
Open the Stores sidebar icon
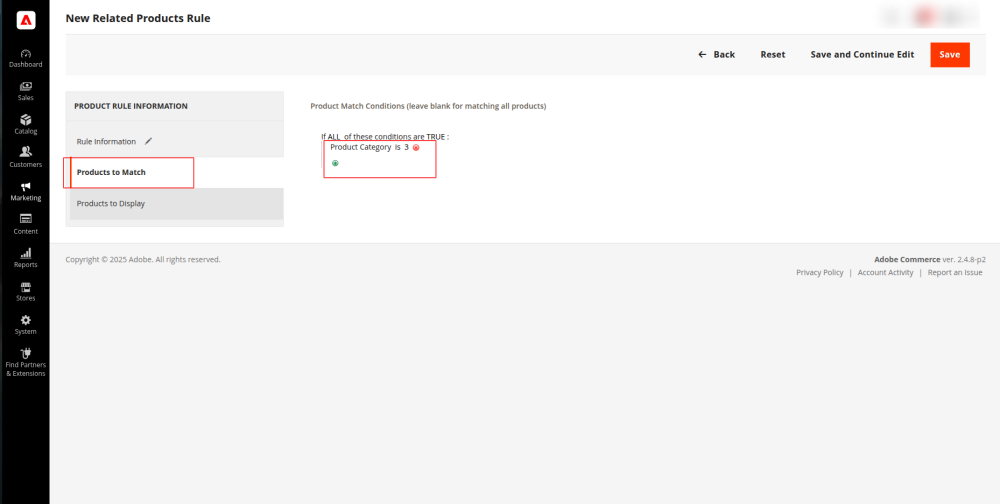point(25,291)
